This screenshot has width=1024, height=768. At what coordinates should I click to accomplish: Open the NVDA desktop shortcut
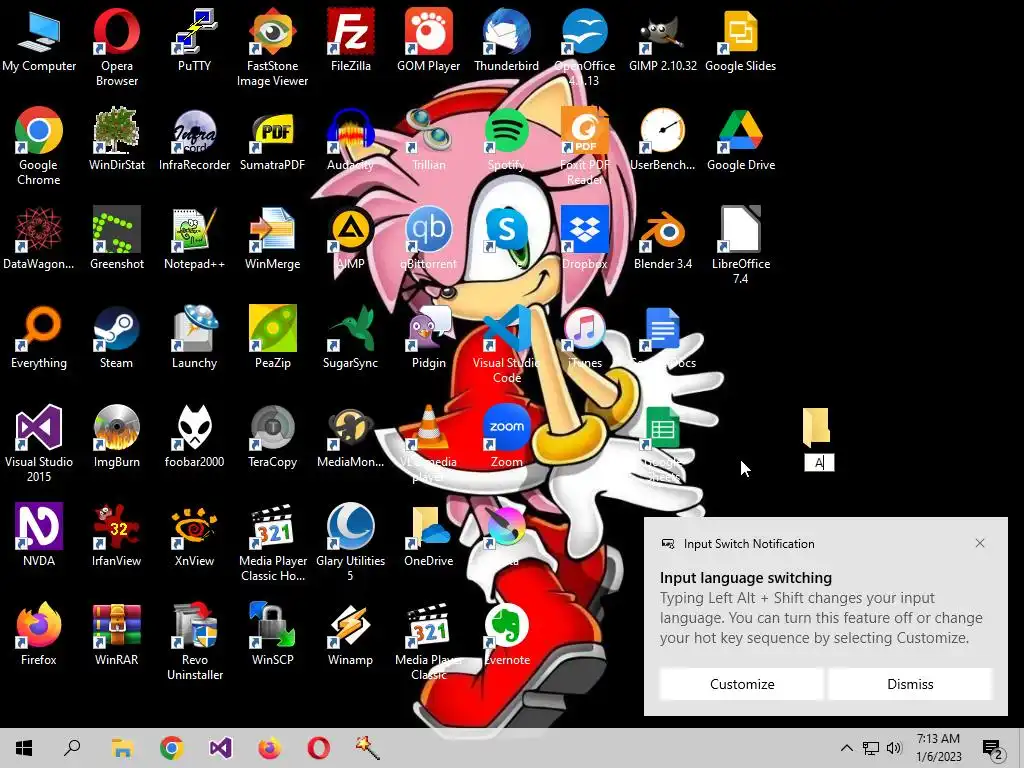point(39,526)
